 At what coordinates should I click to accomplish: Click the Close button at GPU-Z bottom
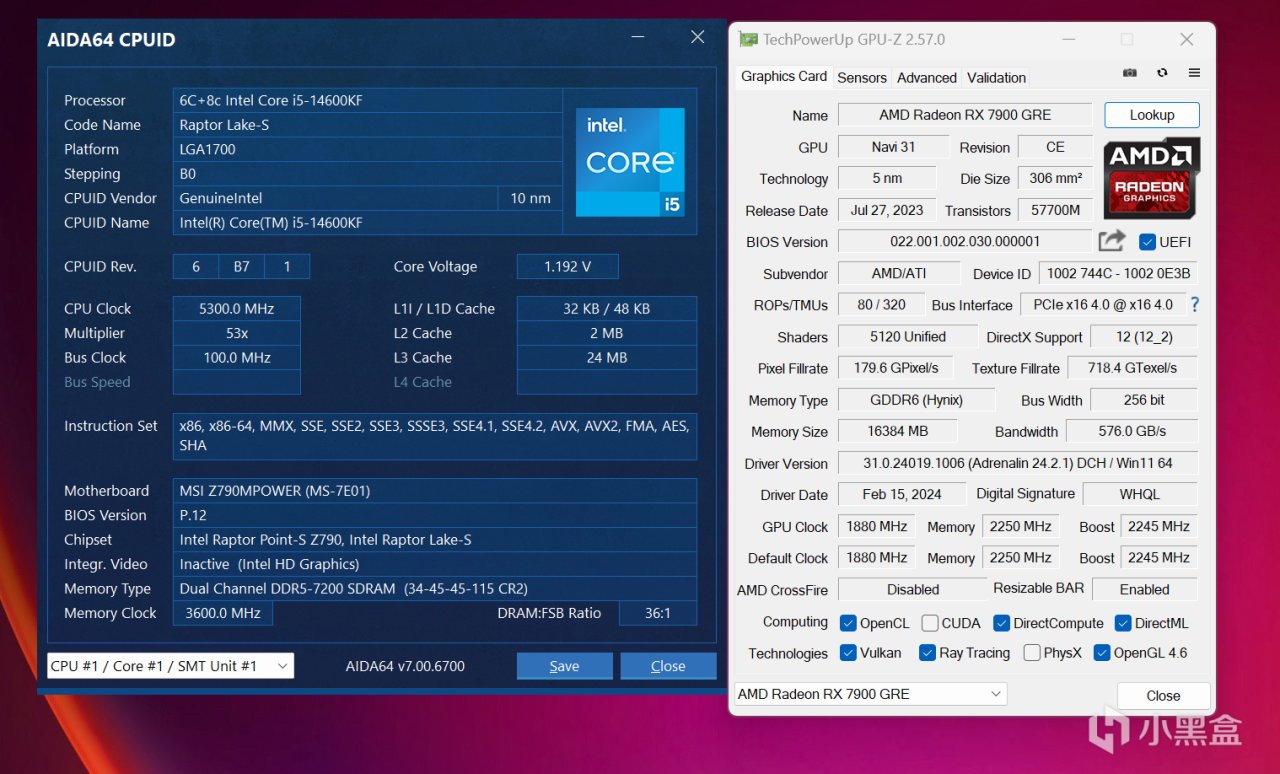[x=1163, y=696]
